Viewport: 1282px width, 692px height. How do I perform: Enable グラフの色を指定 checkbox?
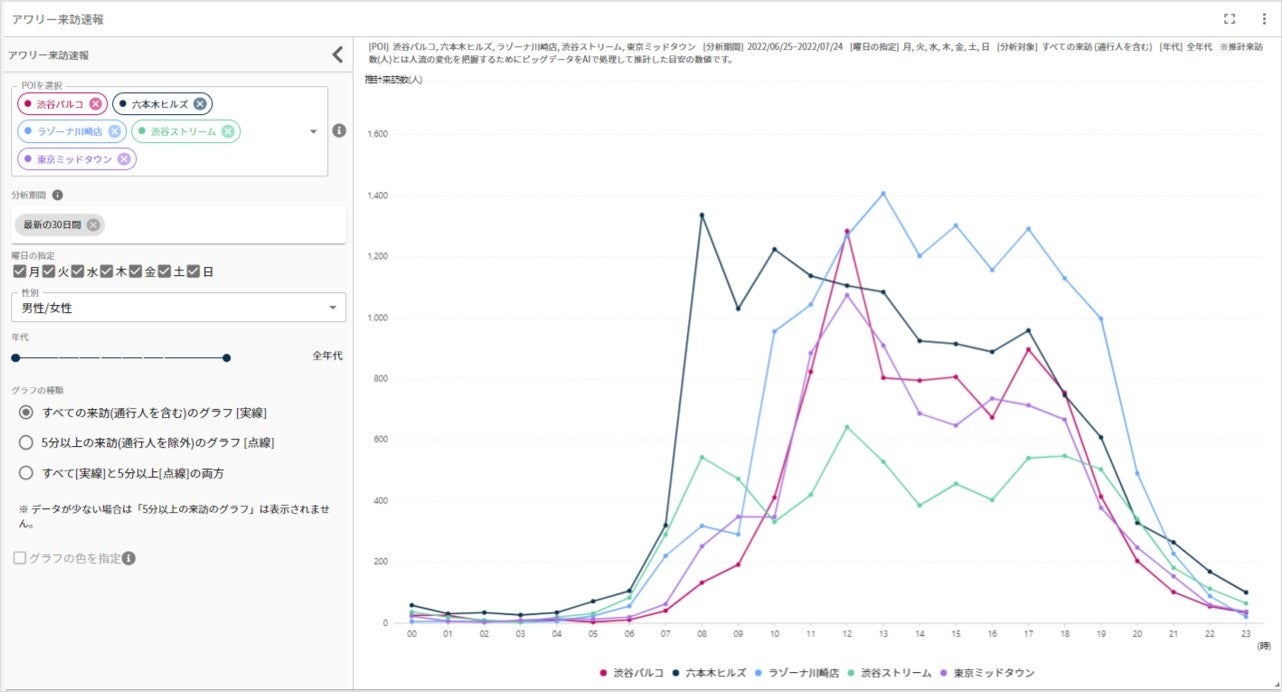(x=20, y=558)
